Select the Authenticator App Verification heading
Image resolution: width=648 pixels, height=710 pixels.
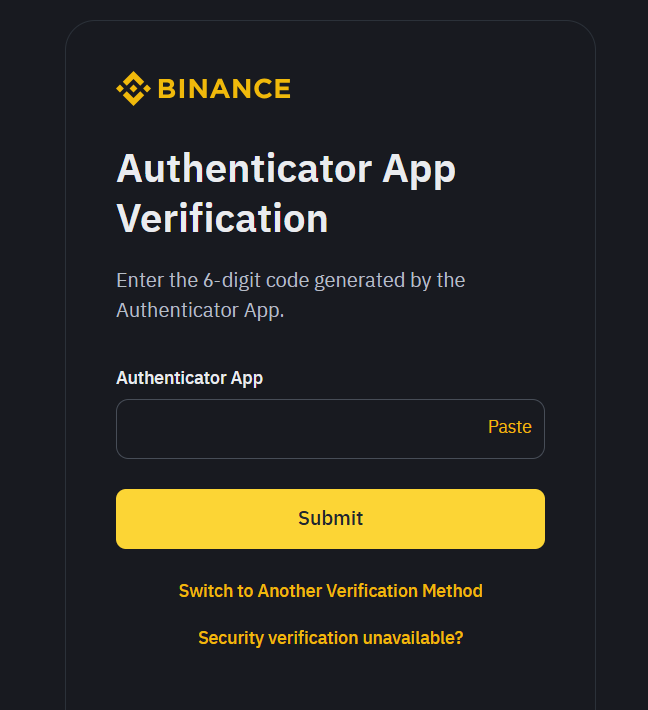(286, 193)
